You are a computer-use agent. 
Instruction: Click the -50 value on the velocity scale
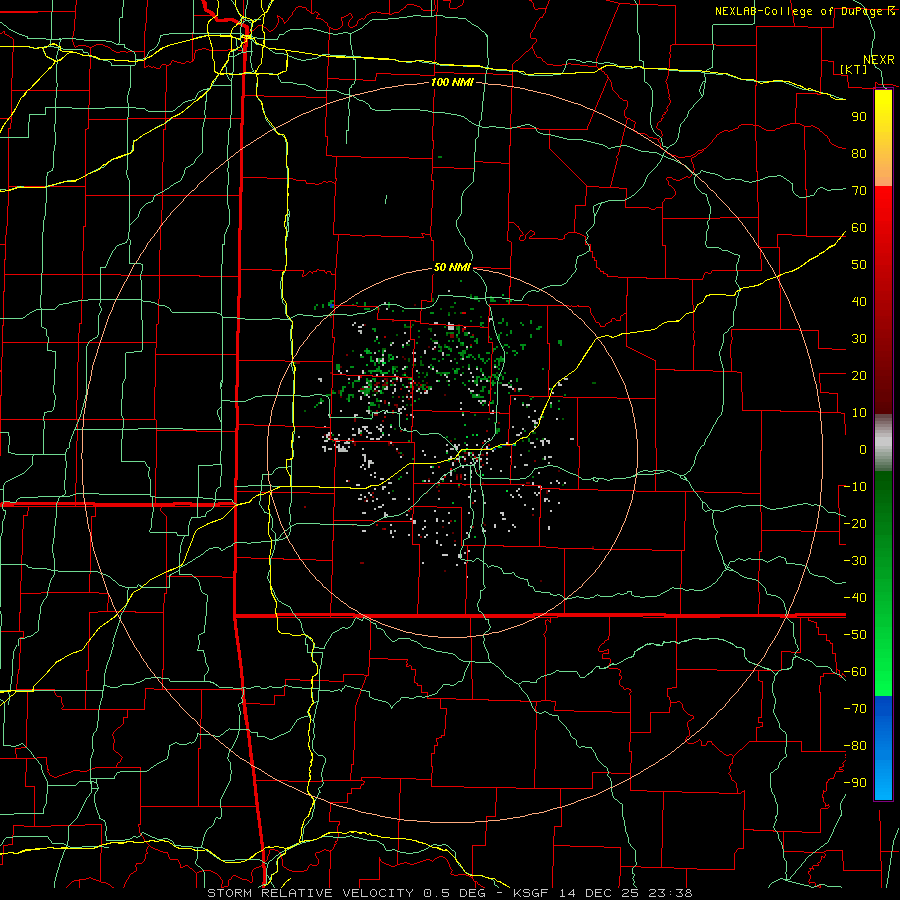click(x=855, y=635)
